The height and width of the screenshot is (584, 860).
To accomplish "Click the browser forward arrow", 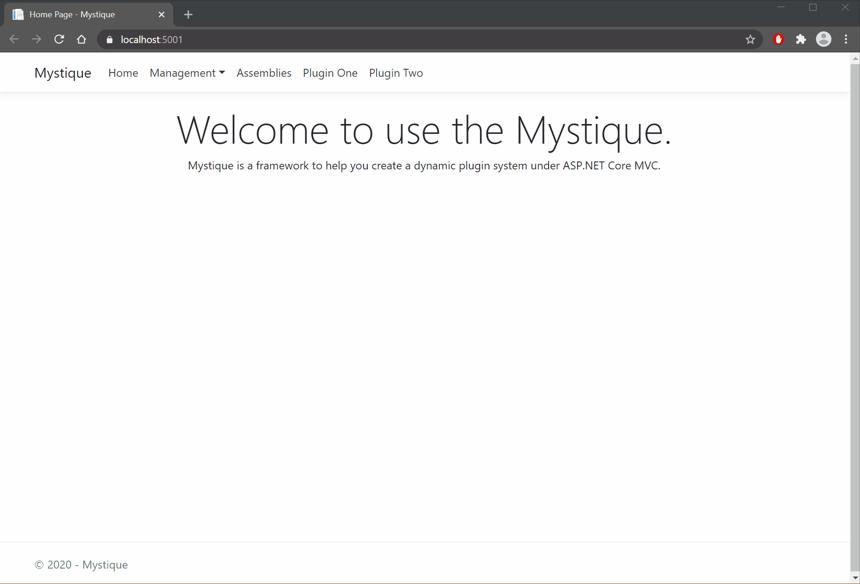I will pos(36,39).
